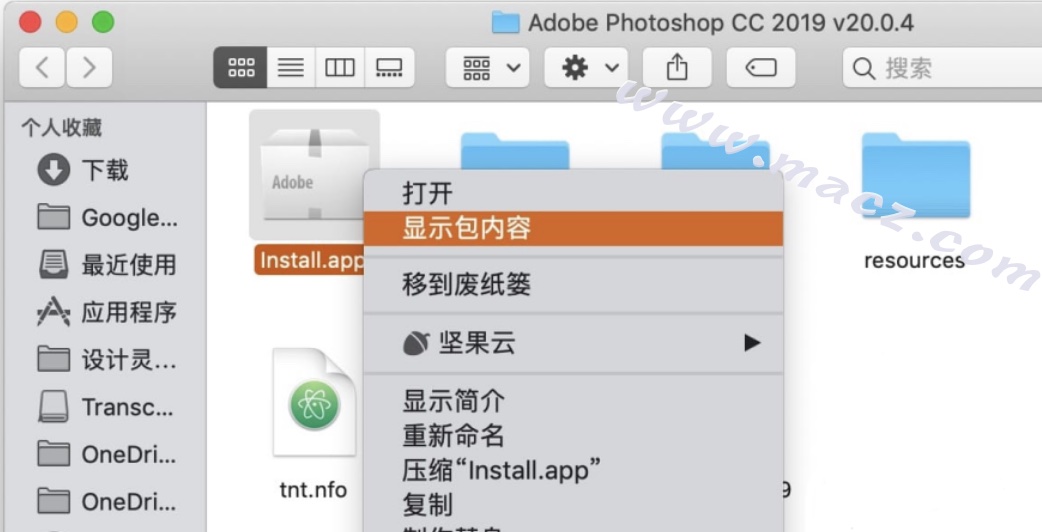
Task: Click the magnifier icon in search field
Action: [x=863, y=68]
